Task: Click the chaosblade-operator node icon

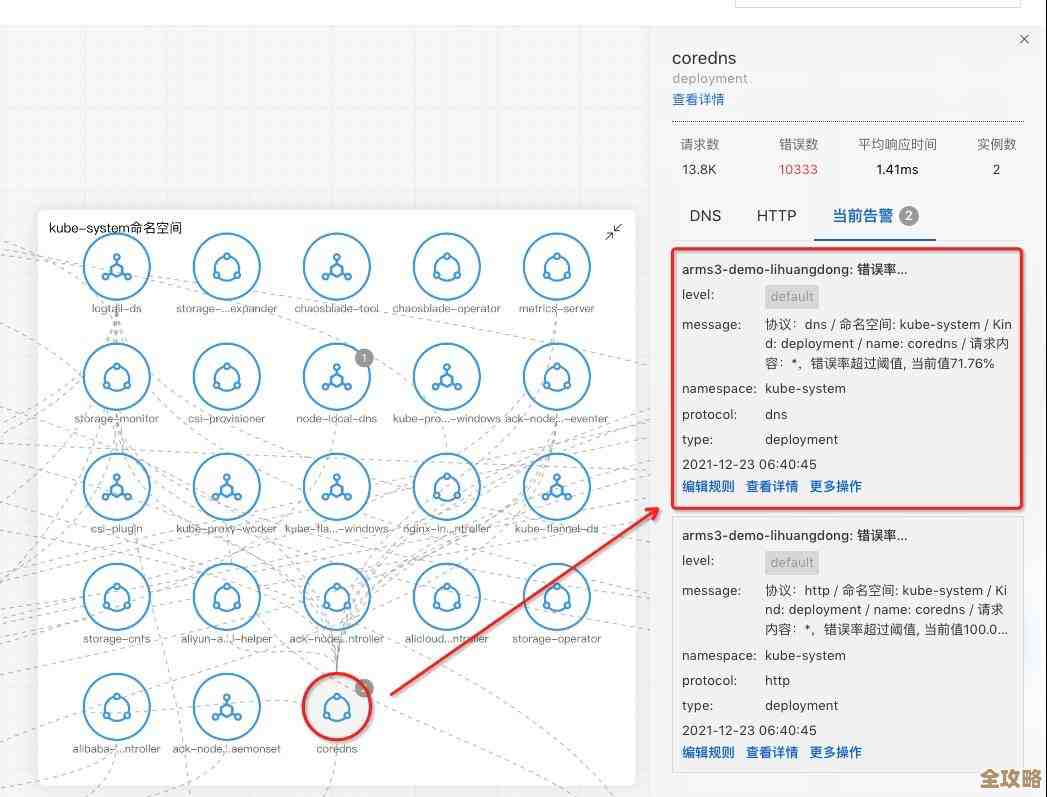Action: pyautogui.click(x=446, y=265)
